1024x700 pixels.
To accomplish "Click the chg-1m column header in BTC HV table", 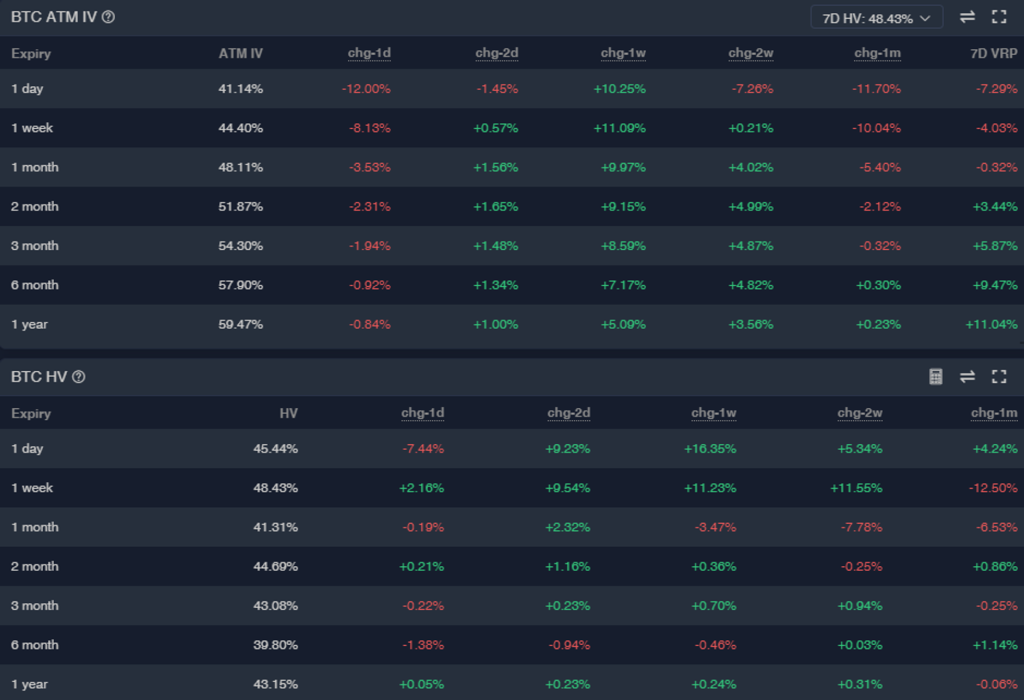I will (x=994, y=413).
